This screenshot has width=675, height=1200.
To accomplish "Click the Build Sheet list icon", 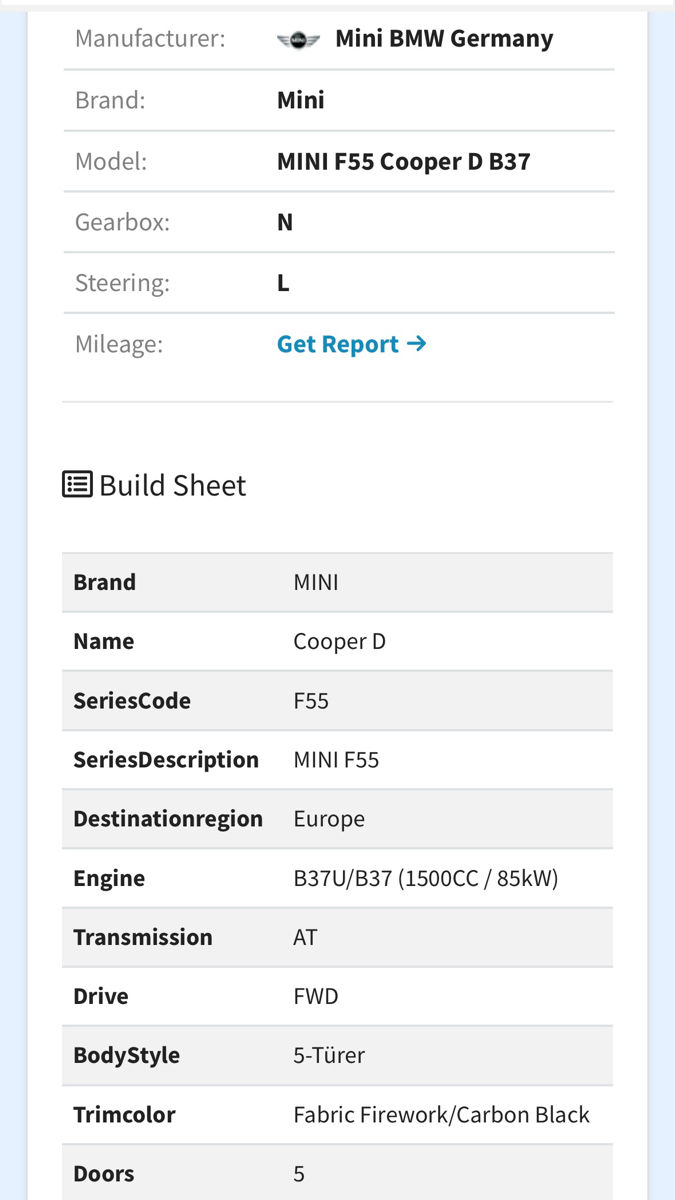I will pos(77,485).
